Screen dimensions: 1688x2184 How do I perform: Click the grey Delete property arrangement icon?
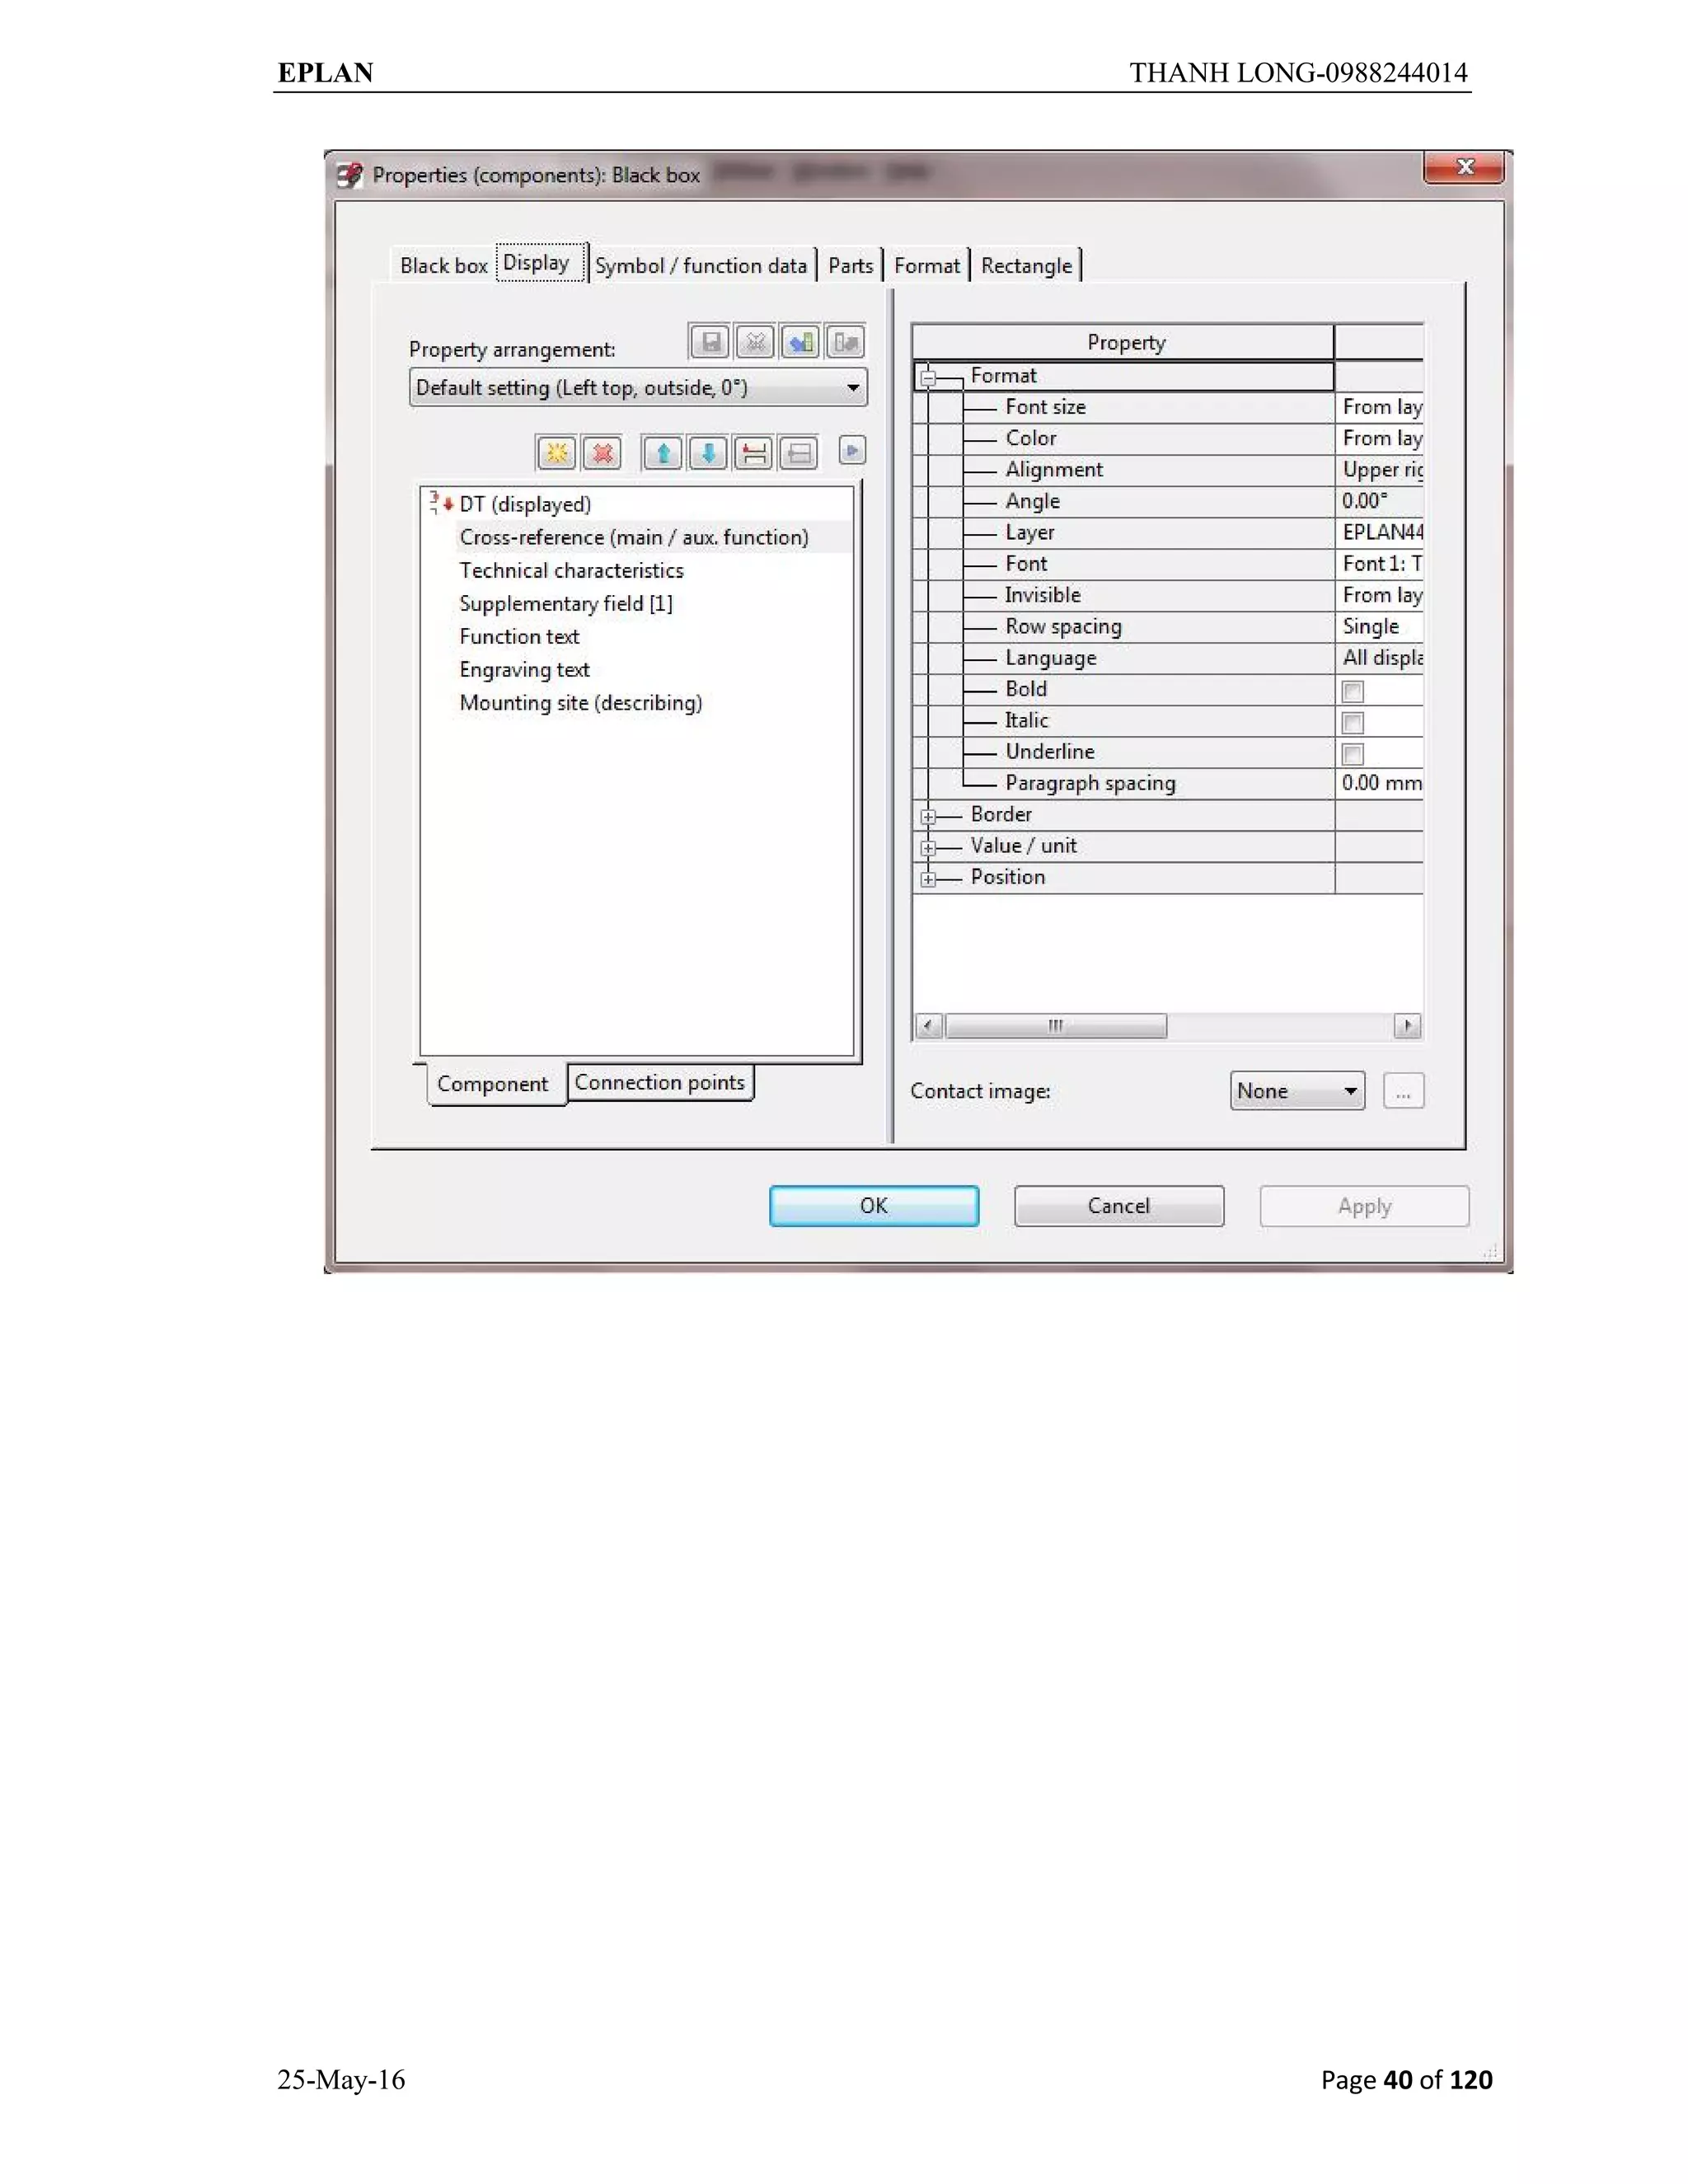755,343
